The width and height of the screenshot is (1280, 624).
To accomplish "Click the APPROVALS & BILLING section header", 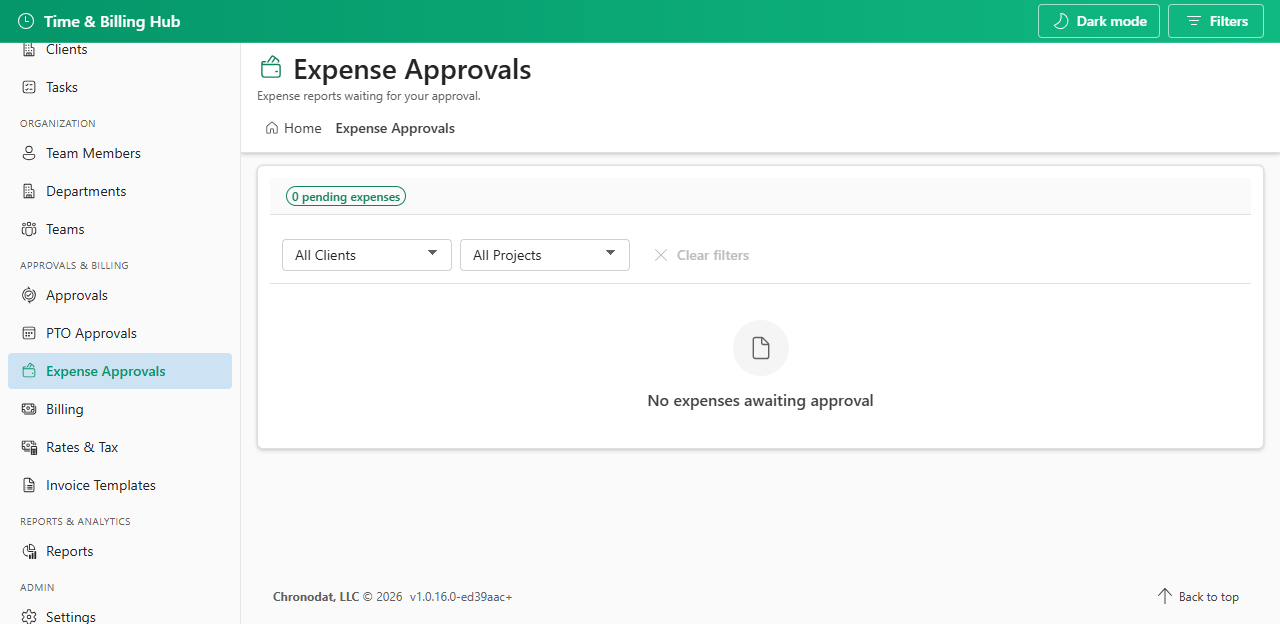I will click(x=74, y=266).
